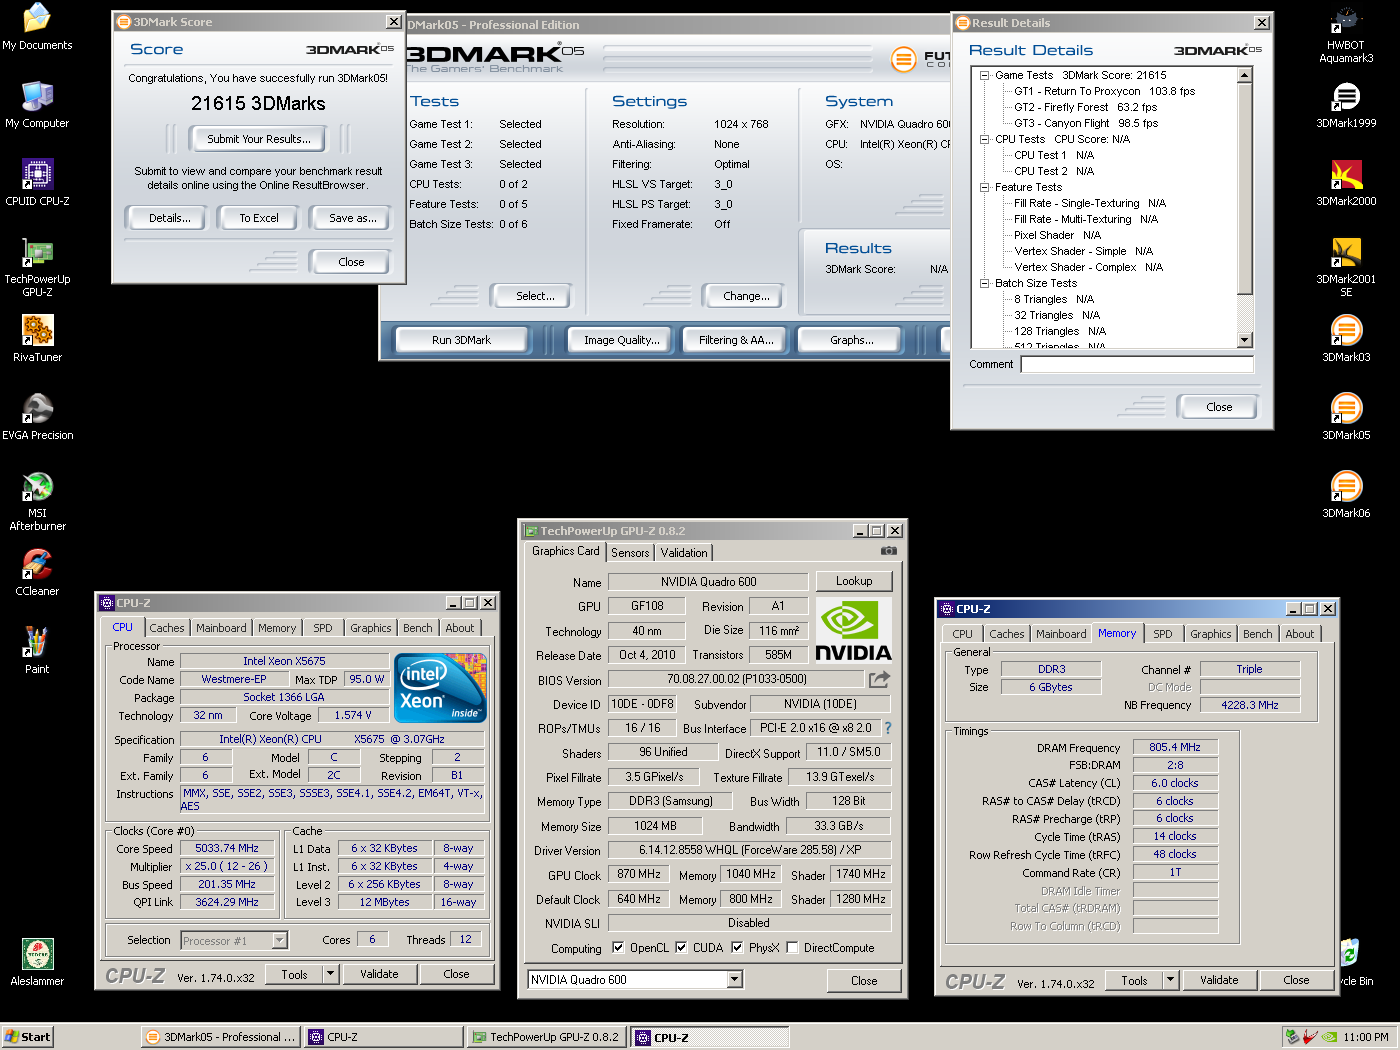Launch CPUID CPU-Z desktop shortcut

coord(37,183)
